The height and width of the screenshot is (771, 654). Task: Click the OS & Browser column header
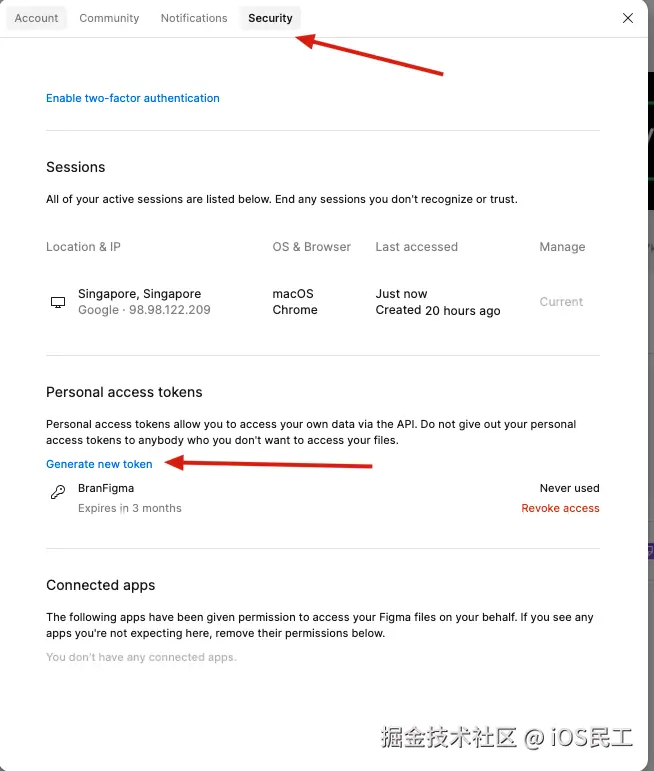(311, 247)
